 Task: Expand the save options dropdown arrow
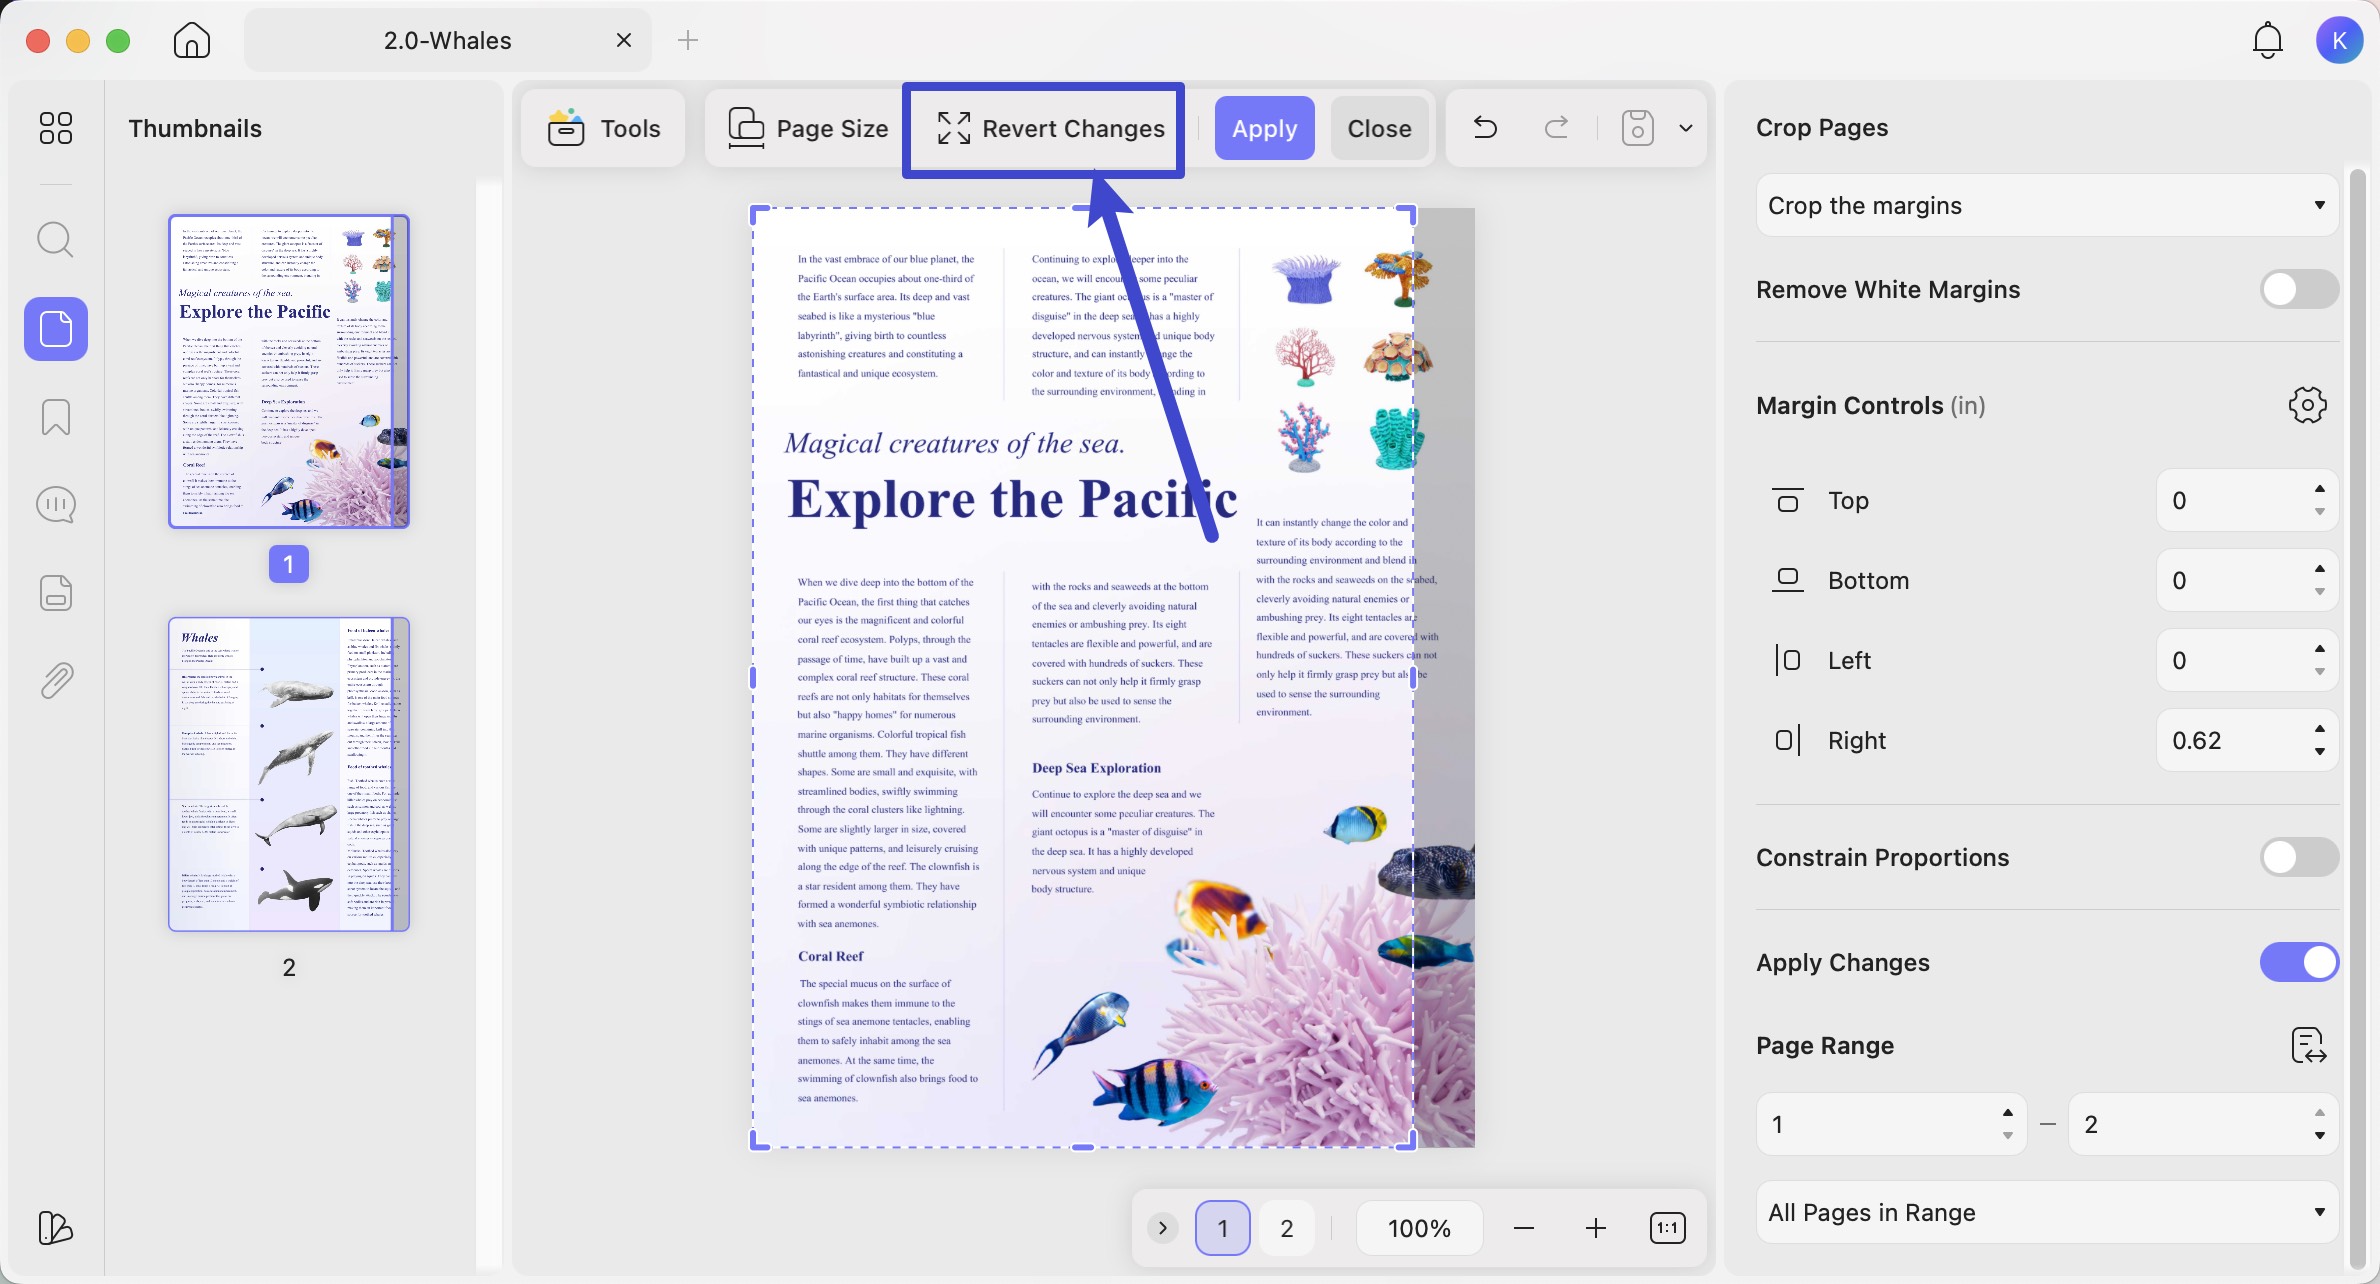pos(1686,128)
